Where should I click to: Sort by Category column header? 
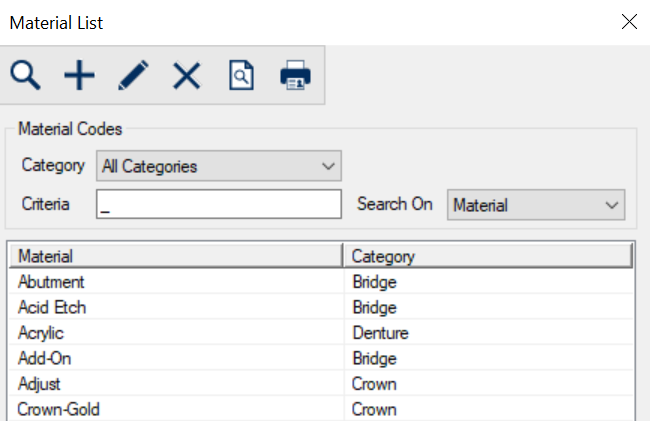pos(487,256)
